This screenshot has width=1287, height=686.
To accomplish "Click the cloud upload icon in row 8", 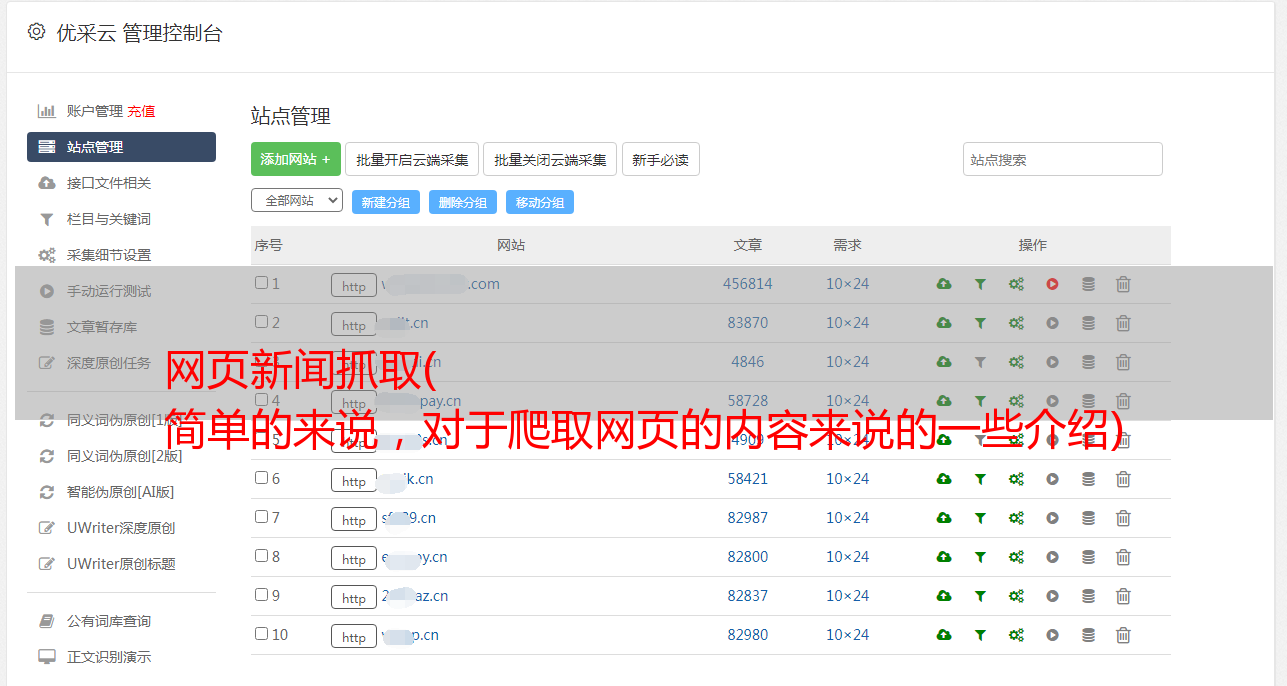I will 944,557.
